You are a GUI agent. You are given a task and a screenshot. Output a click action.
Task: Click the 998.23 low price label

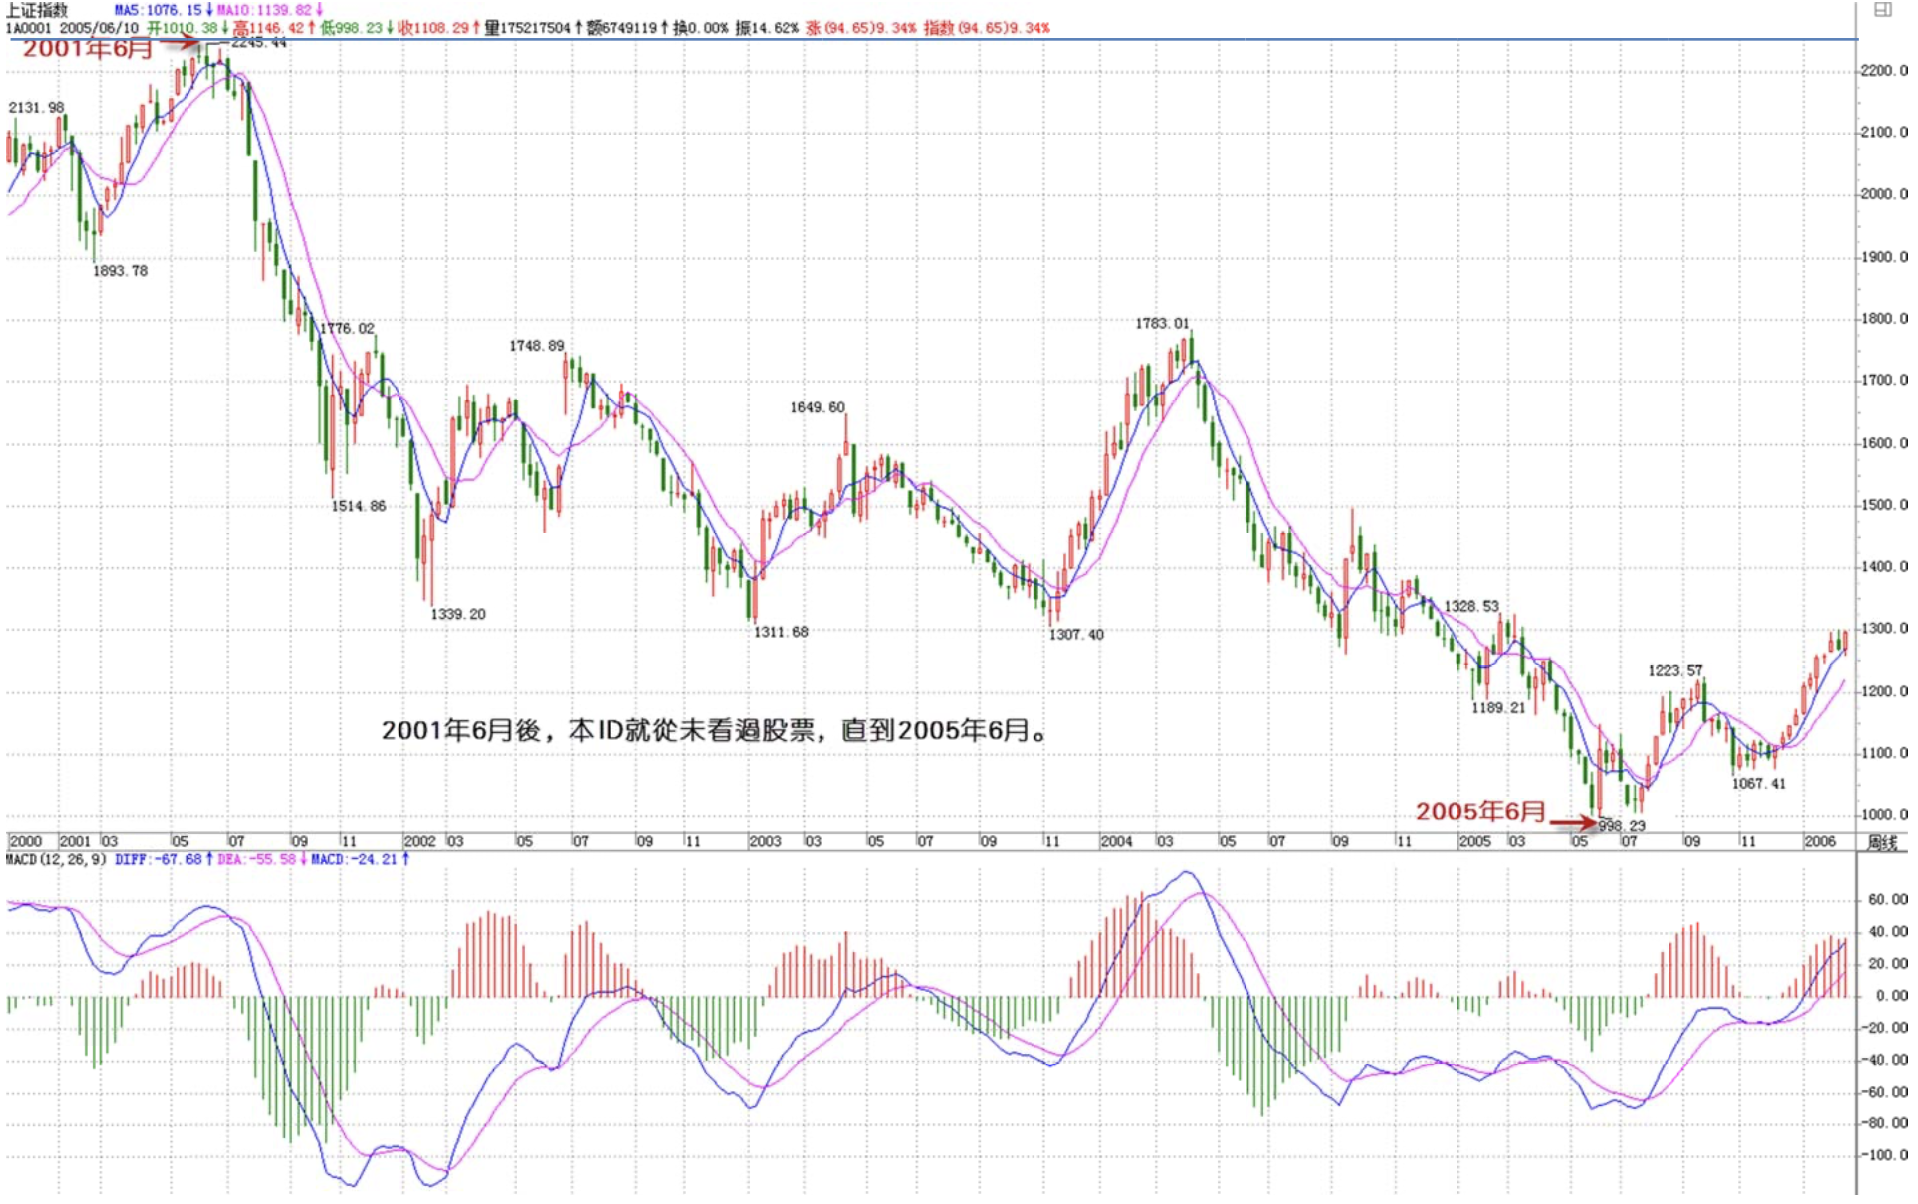[1621, 825]
